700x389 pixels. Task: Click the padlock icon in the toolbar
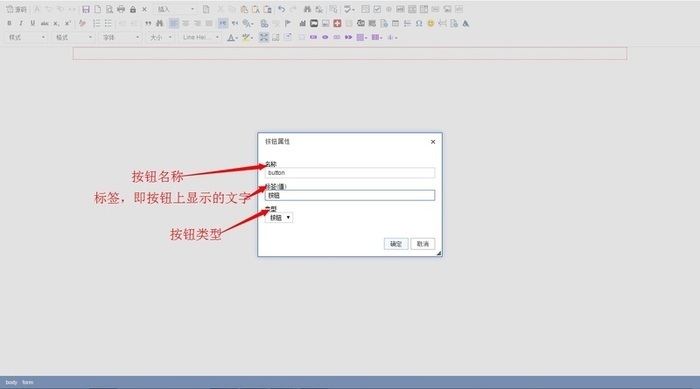[x=133, y=9]
